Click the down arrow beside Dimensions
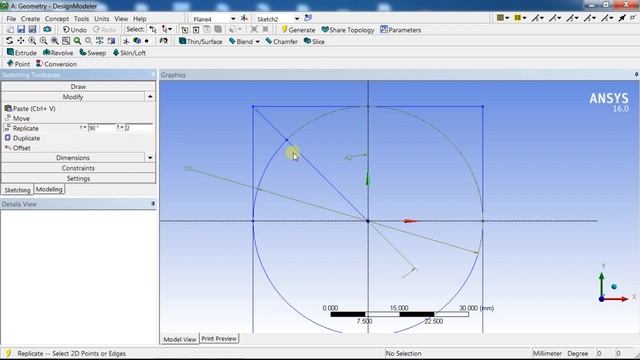The width and height of the screenshot is (640, 360). [x=150, y=158]
